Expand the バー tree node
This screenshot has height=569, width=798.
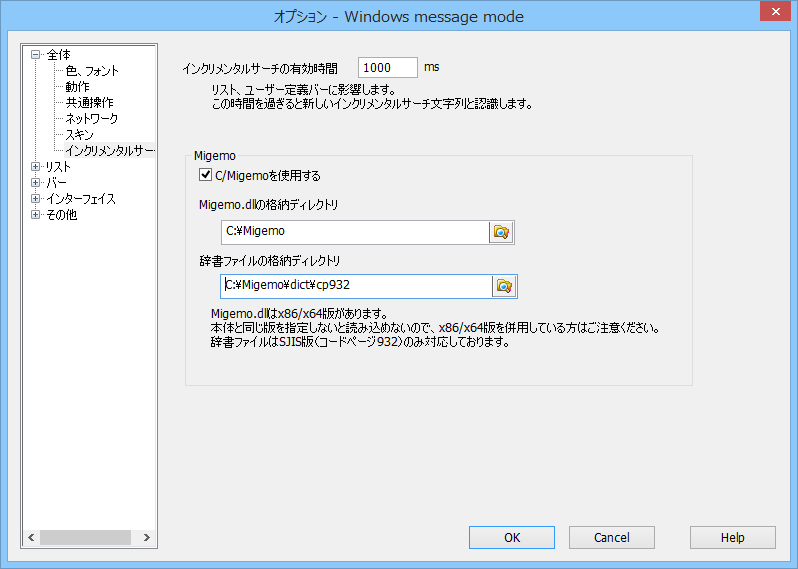35,182
